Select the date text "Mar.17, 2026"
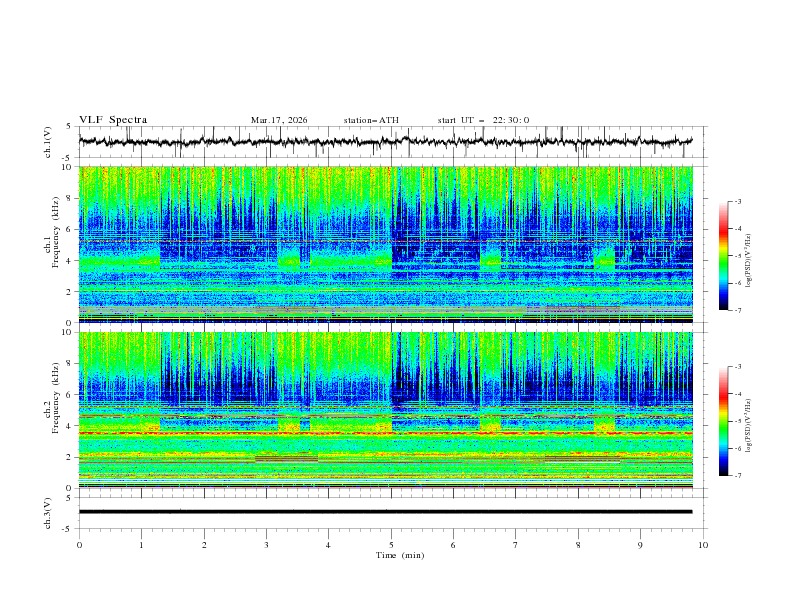792x612 pixels. [x=279, y=120]
